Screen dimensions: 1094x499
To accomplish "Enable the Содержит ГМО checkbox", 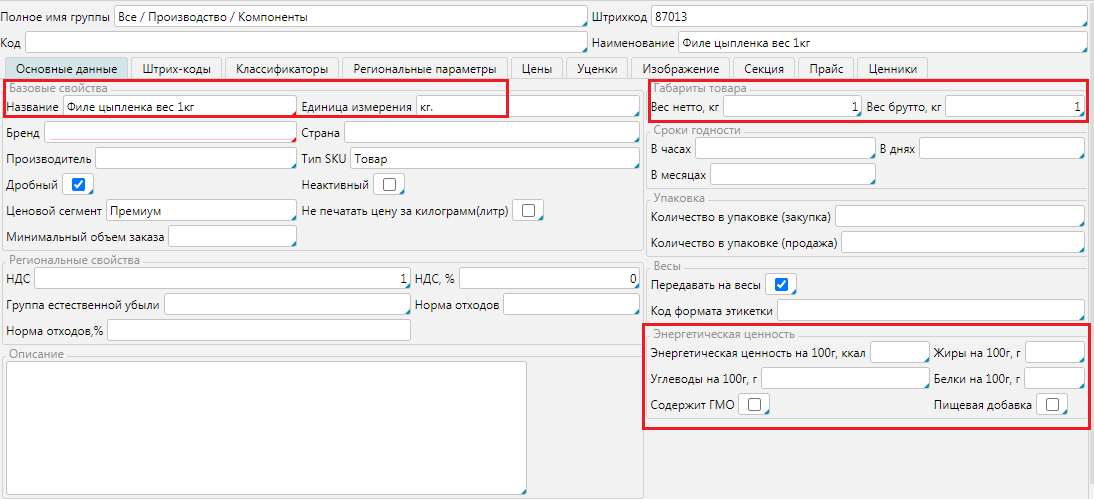I will coord(754,404).
